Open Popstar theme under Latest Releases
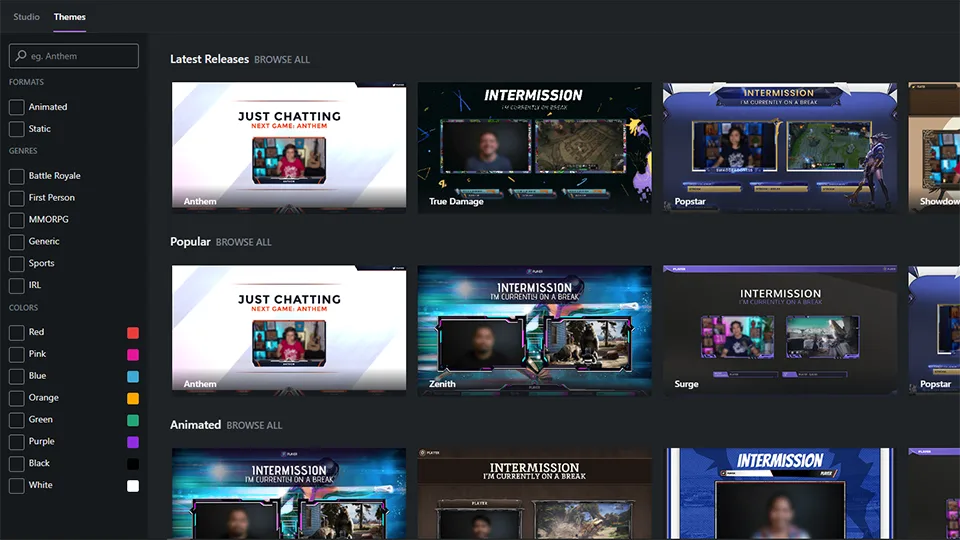Image resolution: width=960 pixels, height=540 pixels. tap(780, 148)
